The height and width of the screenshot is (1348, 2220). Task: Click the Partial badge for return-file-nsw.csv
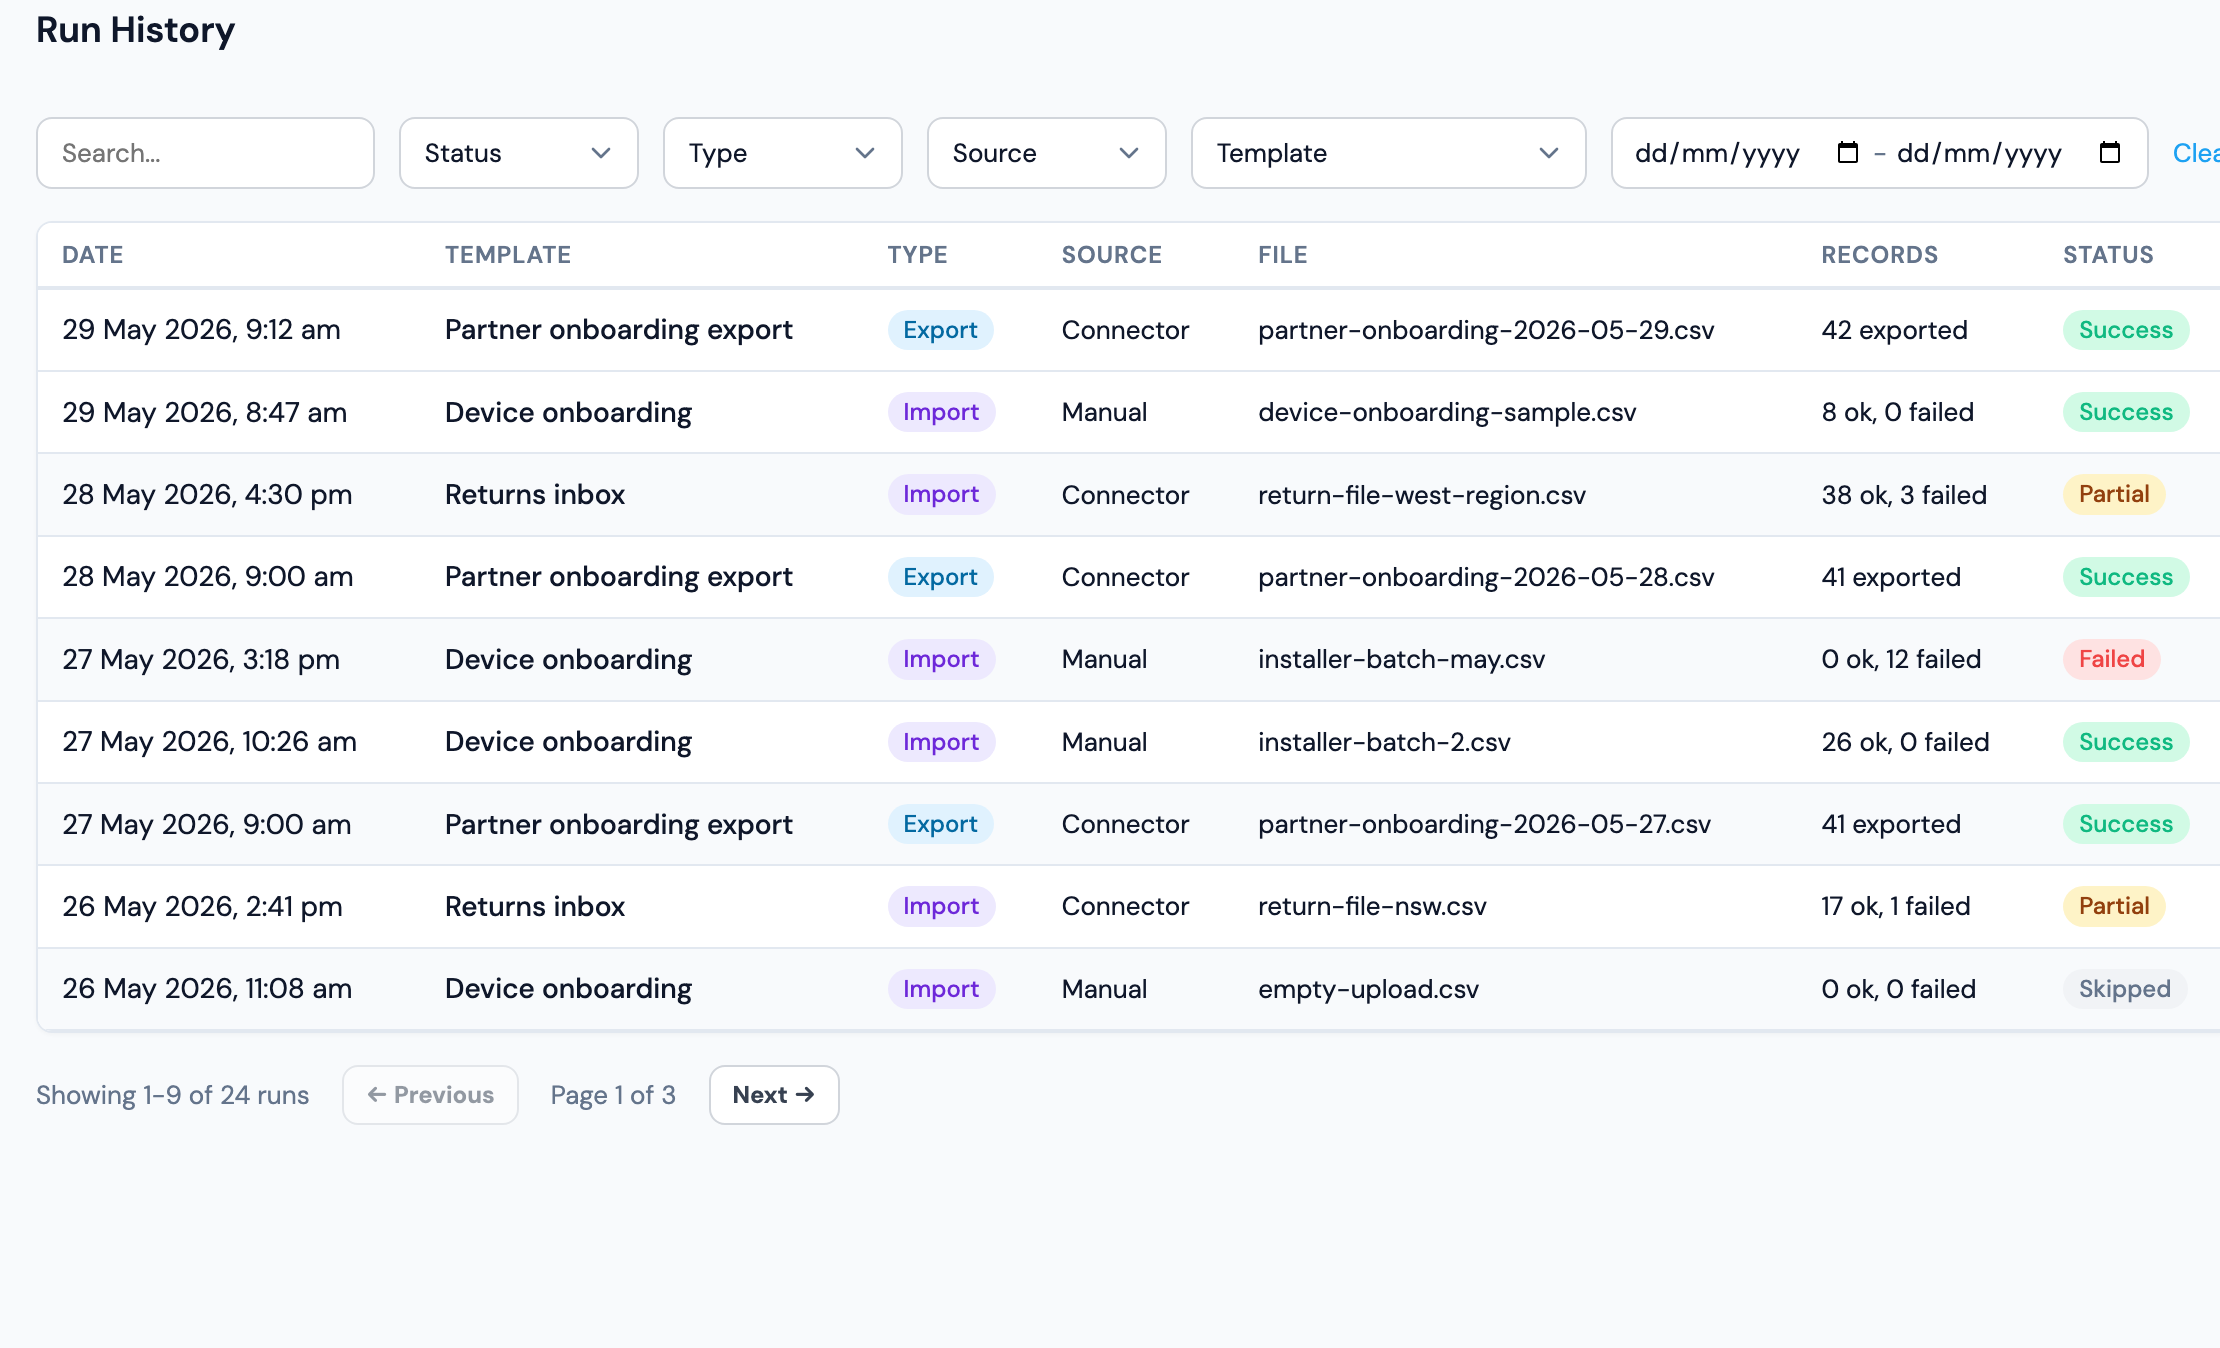2114,906
